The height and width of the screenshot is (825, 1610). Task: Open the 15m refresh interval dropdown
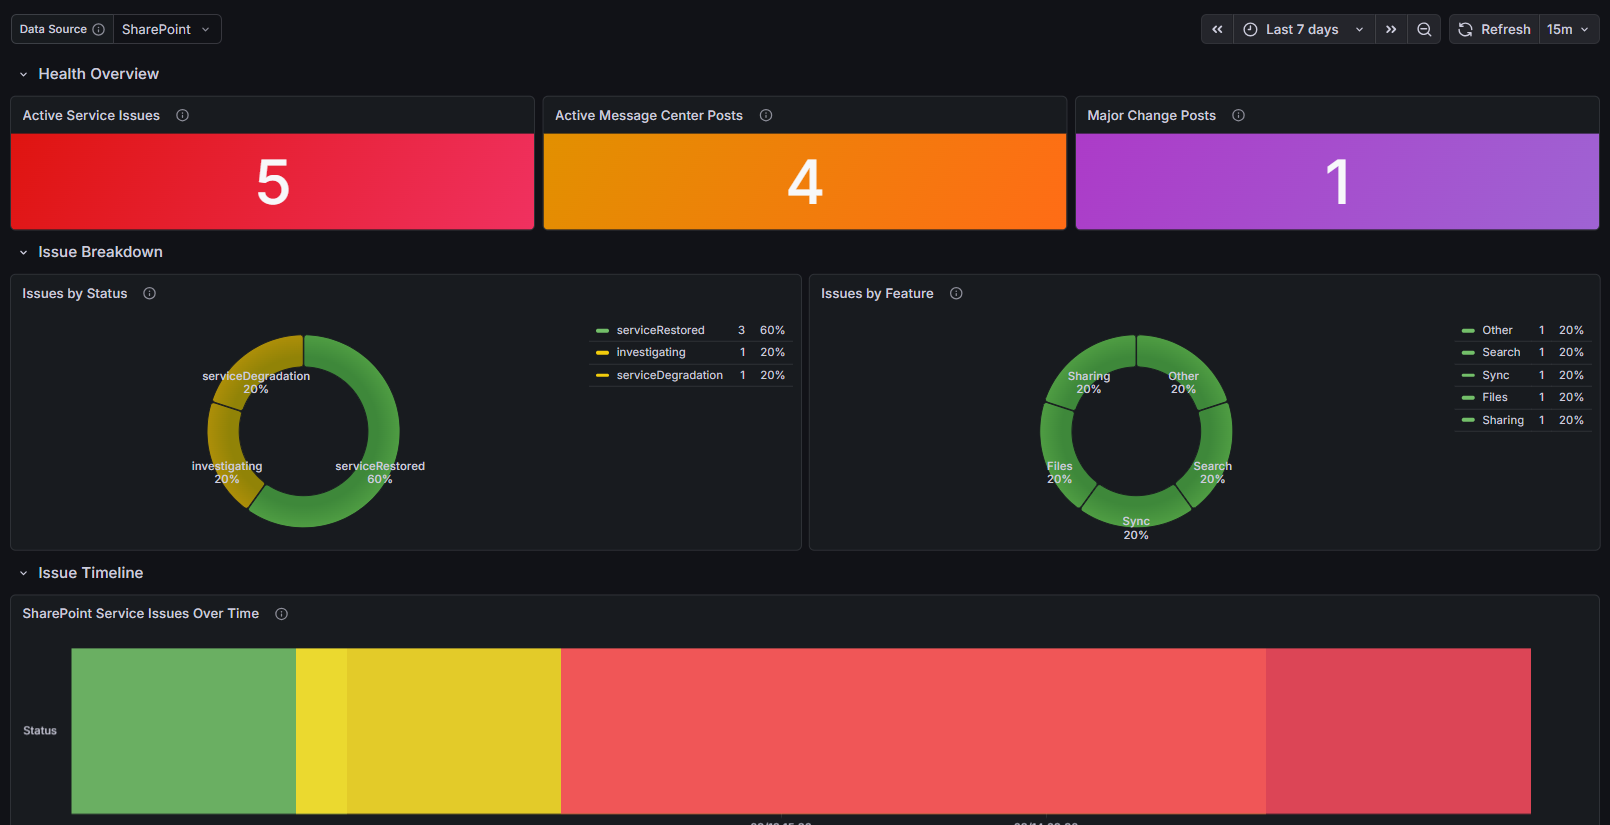click(1568, 29)
